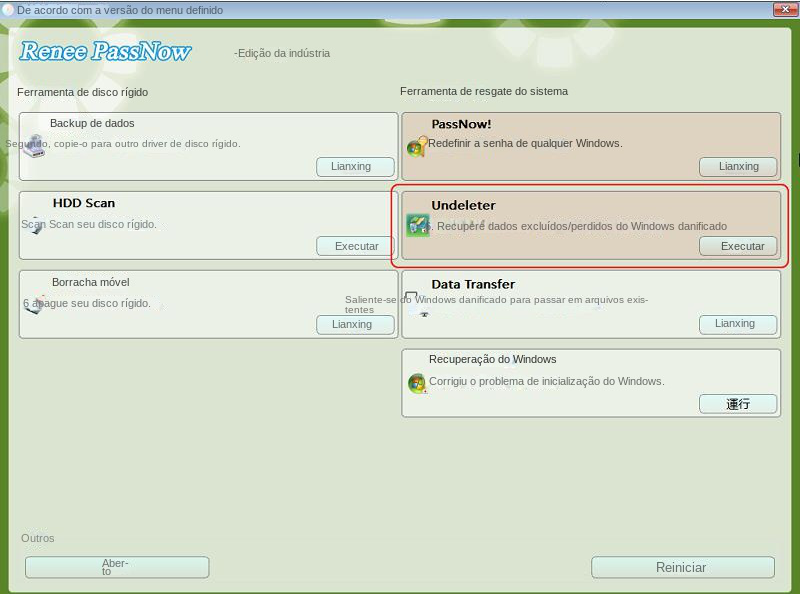Click the Undeleter recovery icon
The height and width of the screenshot is (594, 800).
[418, 226]
